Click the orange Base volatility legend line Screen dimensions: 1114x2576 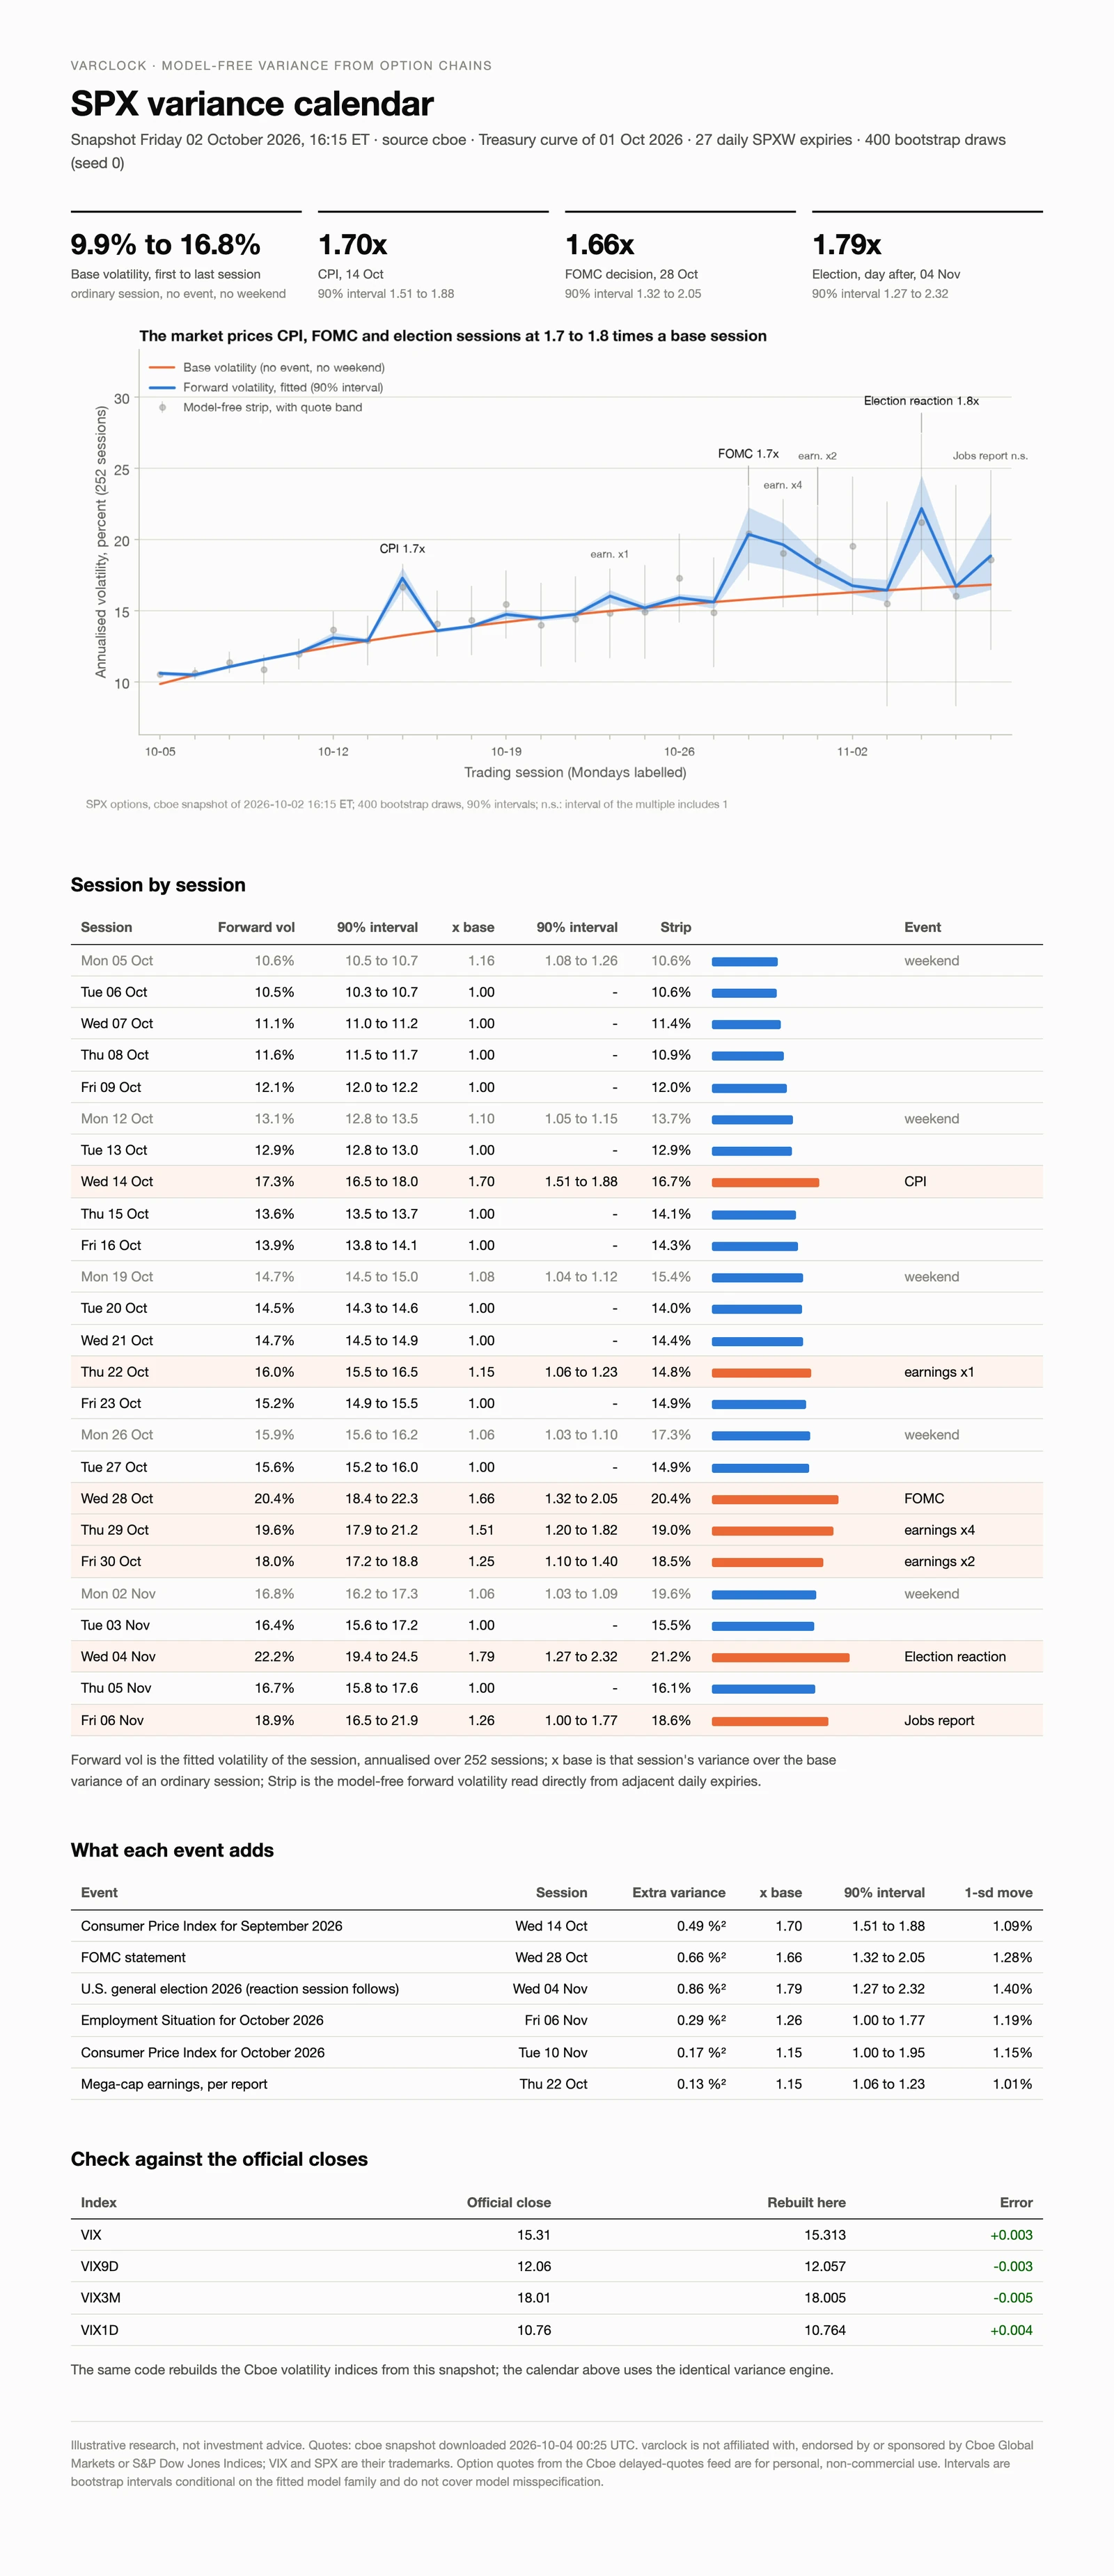click(x=162, y=368)
